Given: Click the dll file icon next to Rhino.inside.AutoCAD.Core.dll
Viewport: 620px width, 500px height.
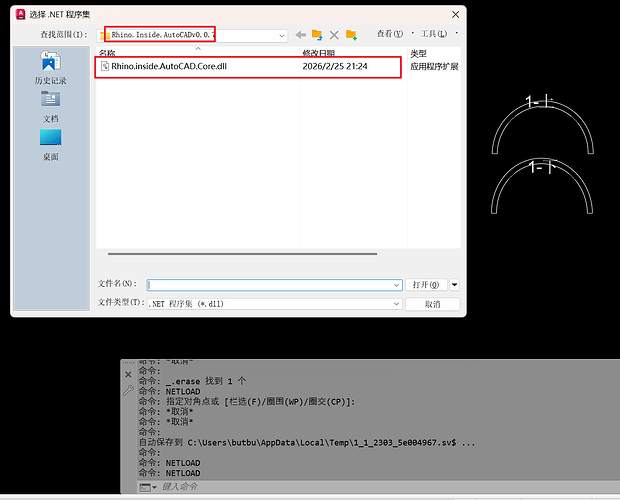Looking at the screenshot, I should click(105, 66).
